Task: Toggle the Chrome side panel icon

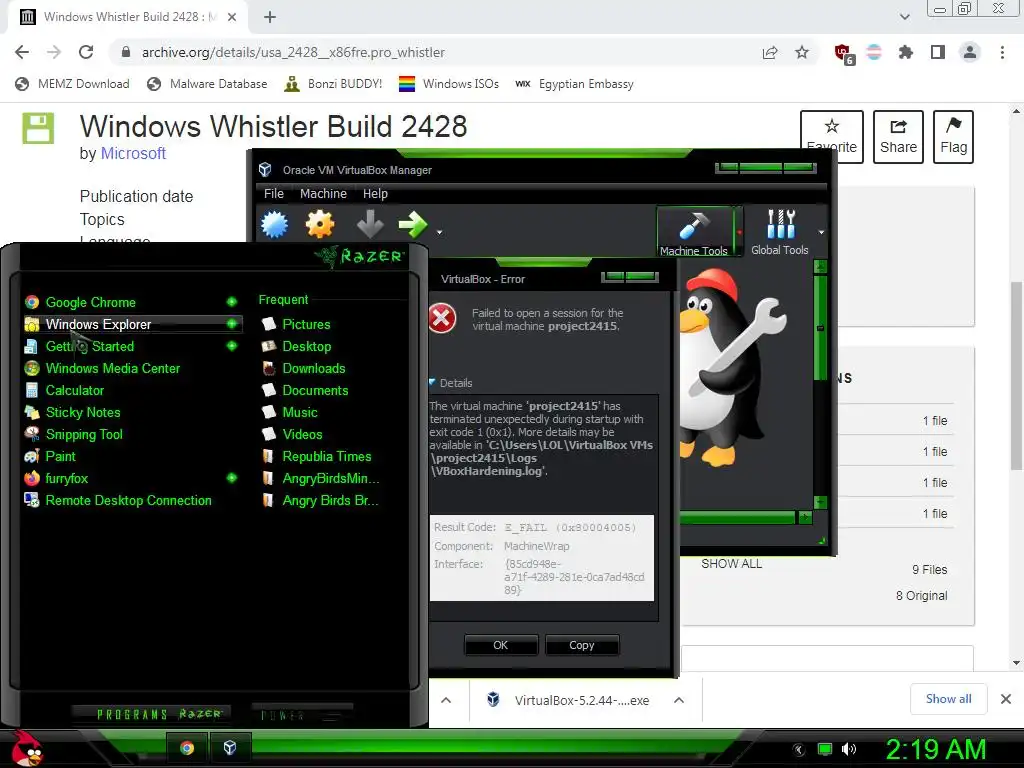Action: coord(938,52)
